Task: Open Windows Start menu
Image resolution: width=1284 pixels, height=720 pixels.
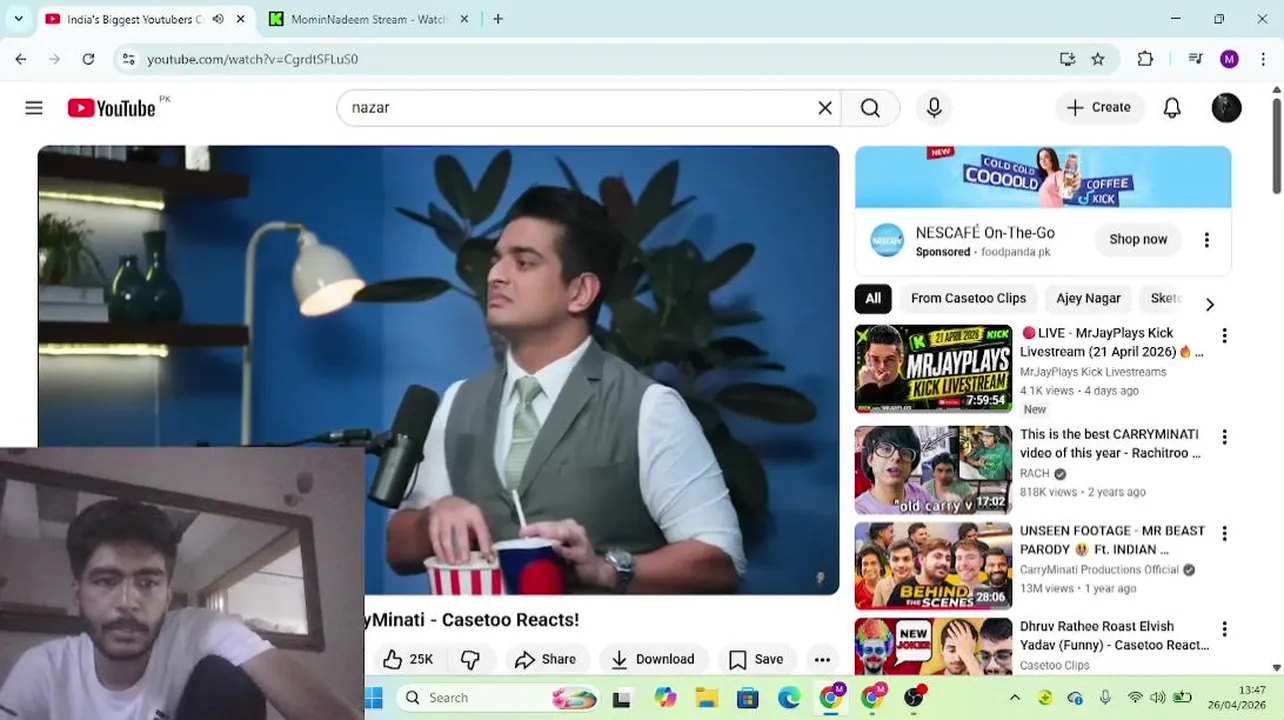Action: coord(374,697)
